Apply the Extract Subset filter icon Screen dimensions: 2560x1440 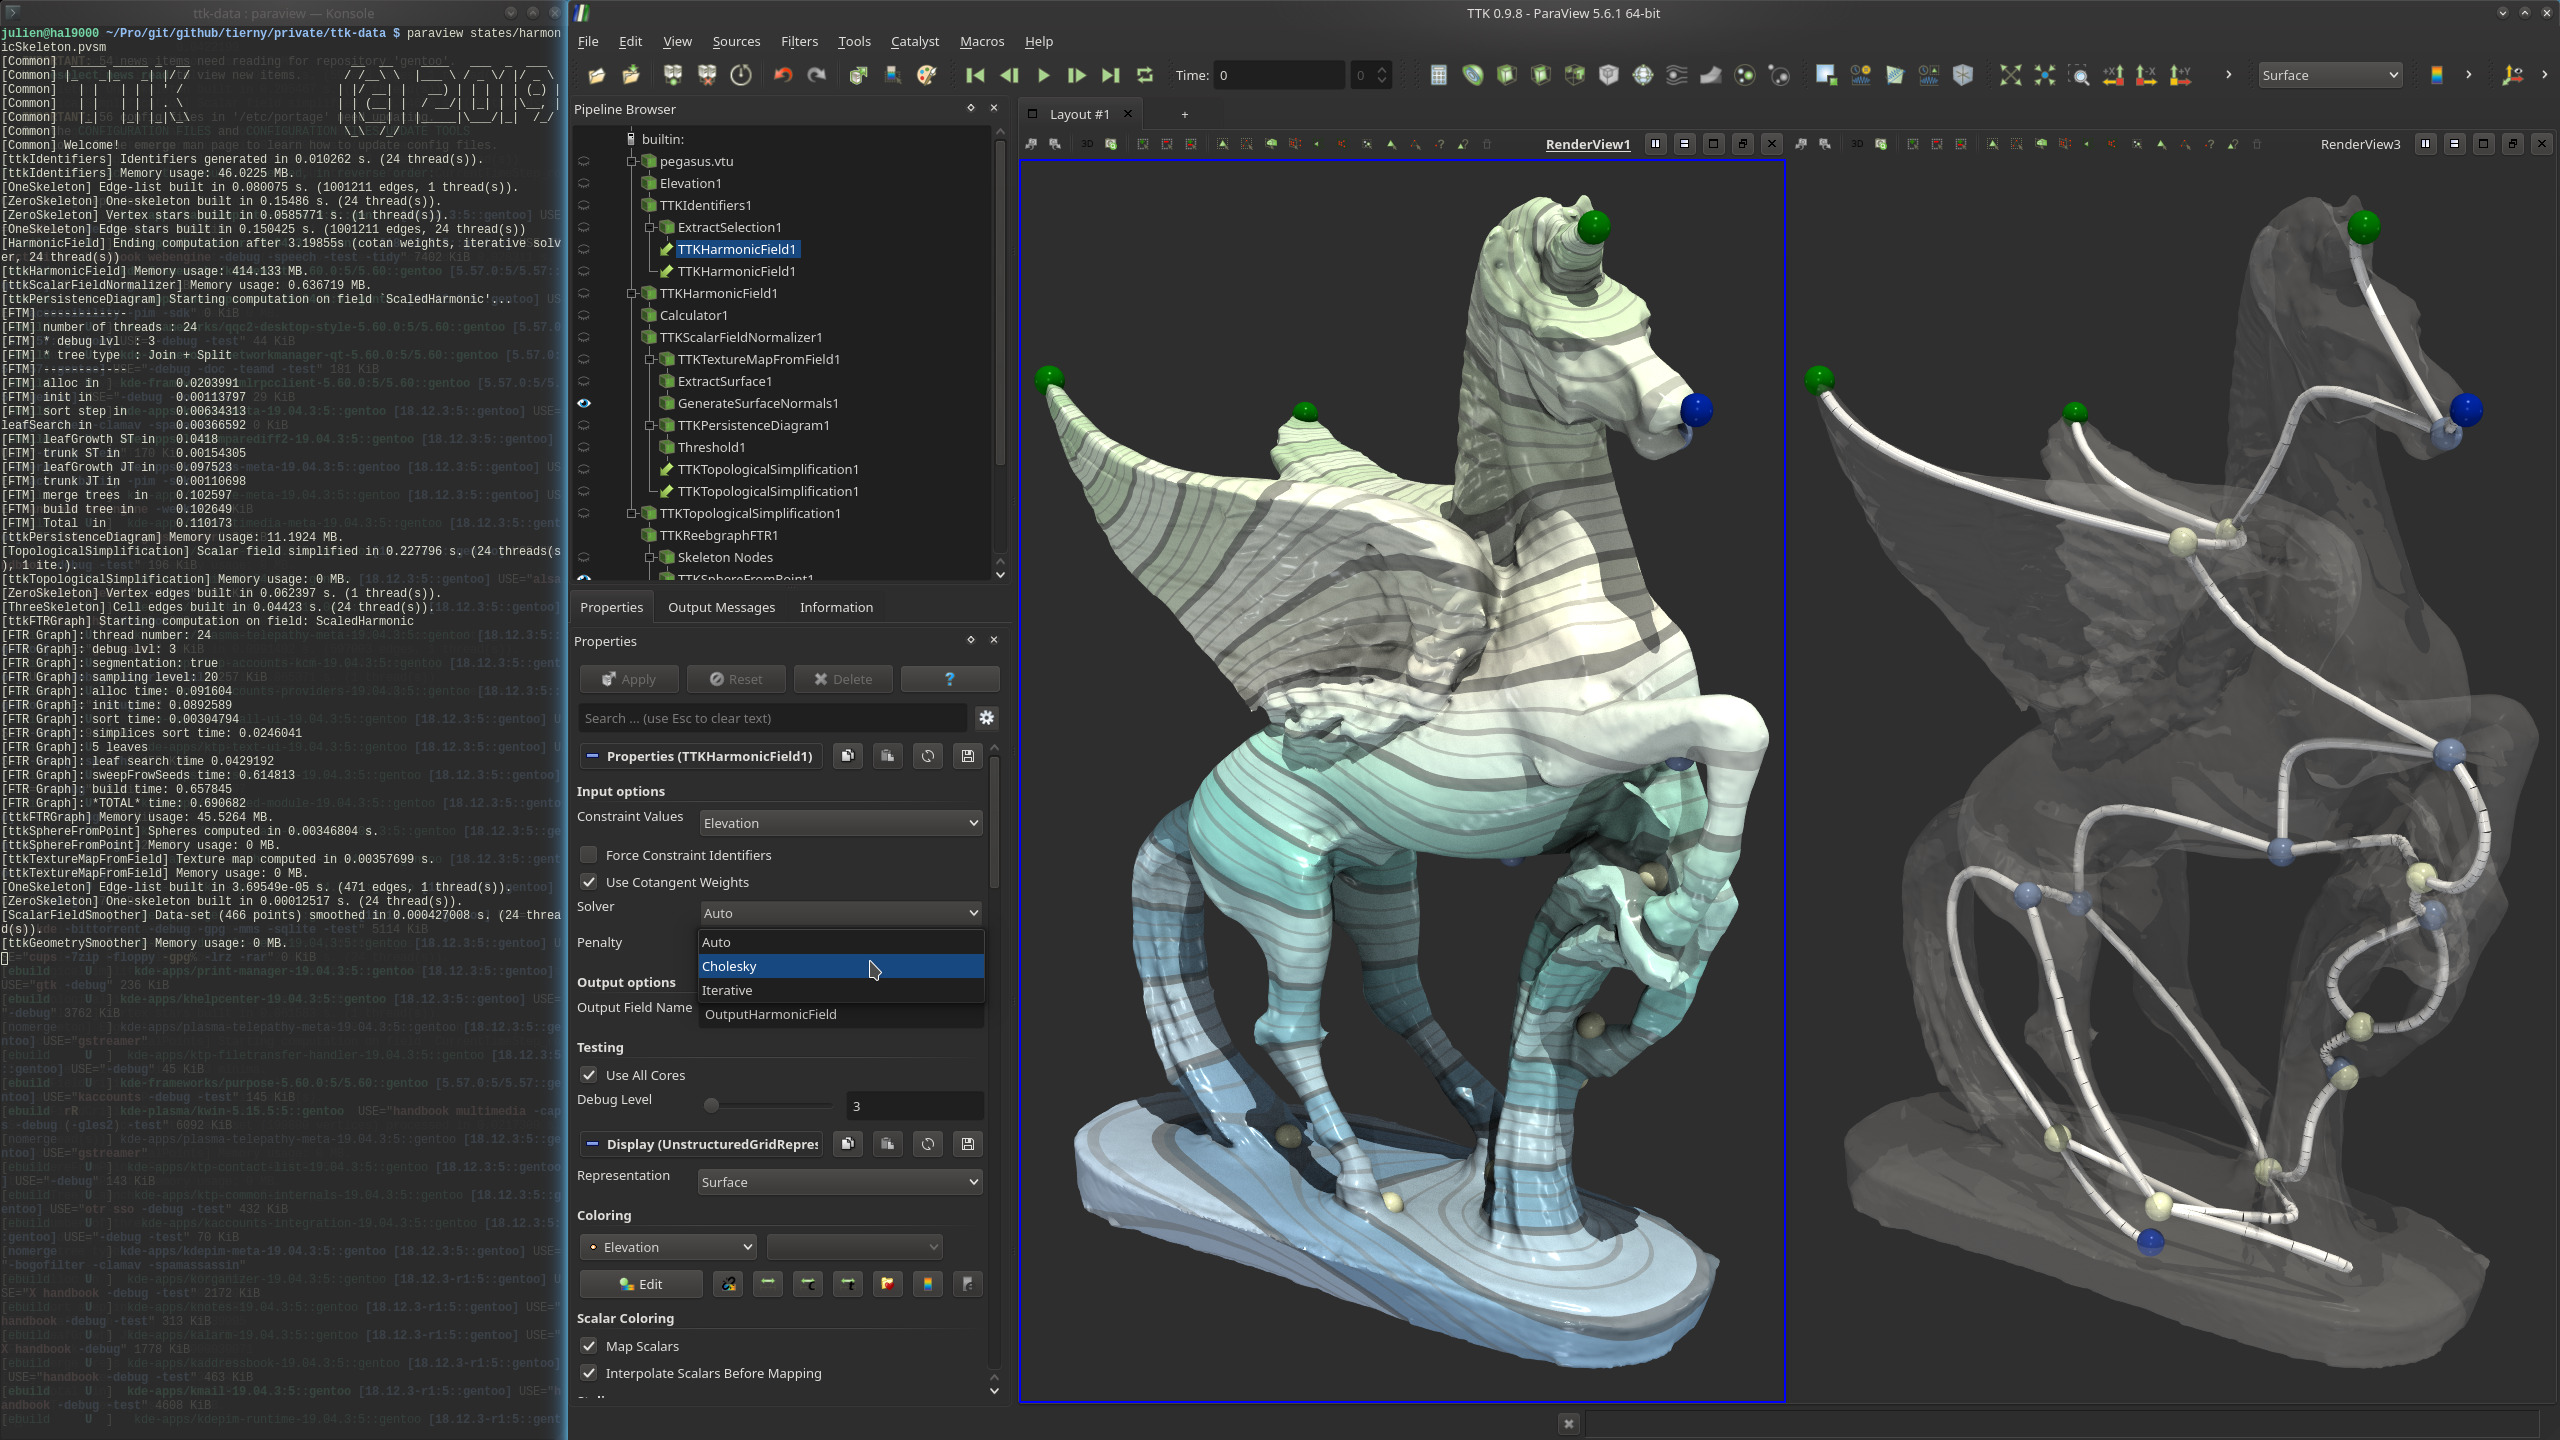1609,75
